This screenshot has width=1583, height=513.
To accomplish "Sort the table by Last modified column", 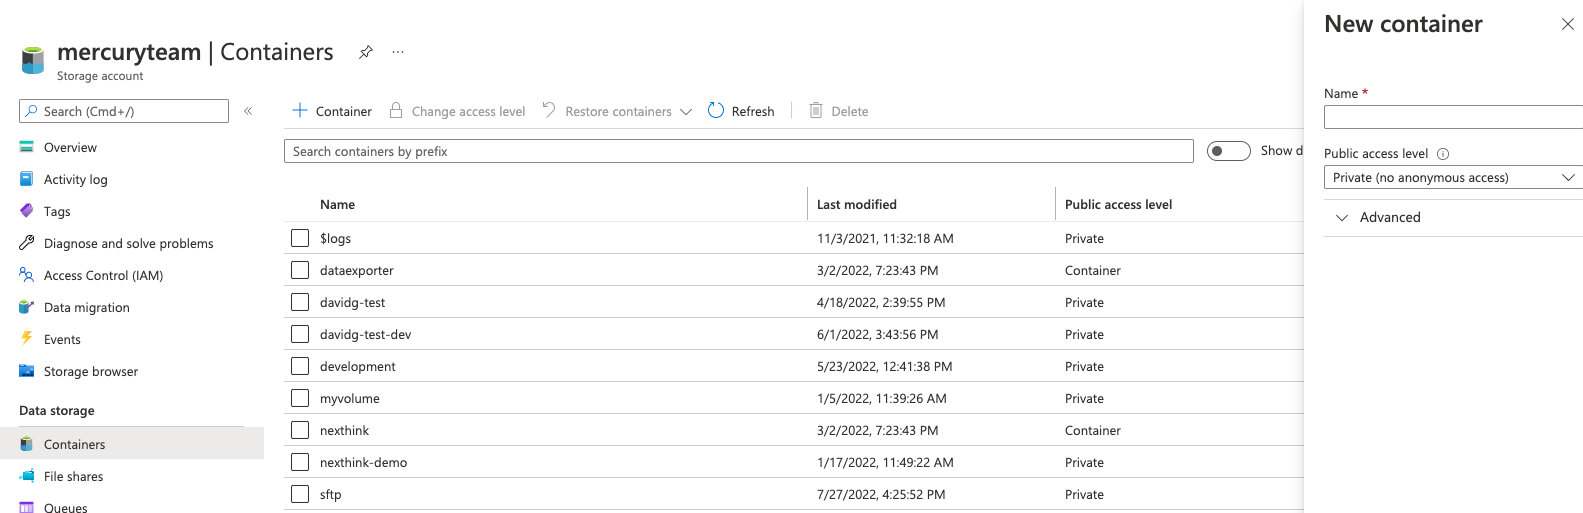I will [x=856, y=204].
